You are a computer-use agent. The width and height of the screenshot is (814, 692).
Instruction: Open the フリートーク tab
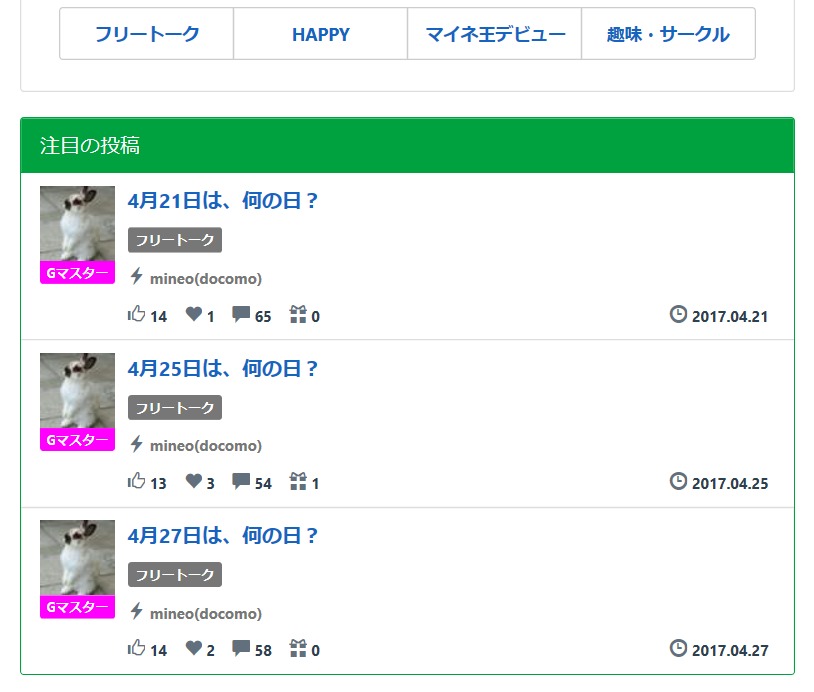(x=147, y=34)
